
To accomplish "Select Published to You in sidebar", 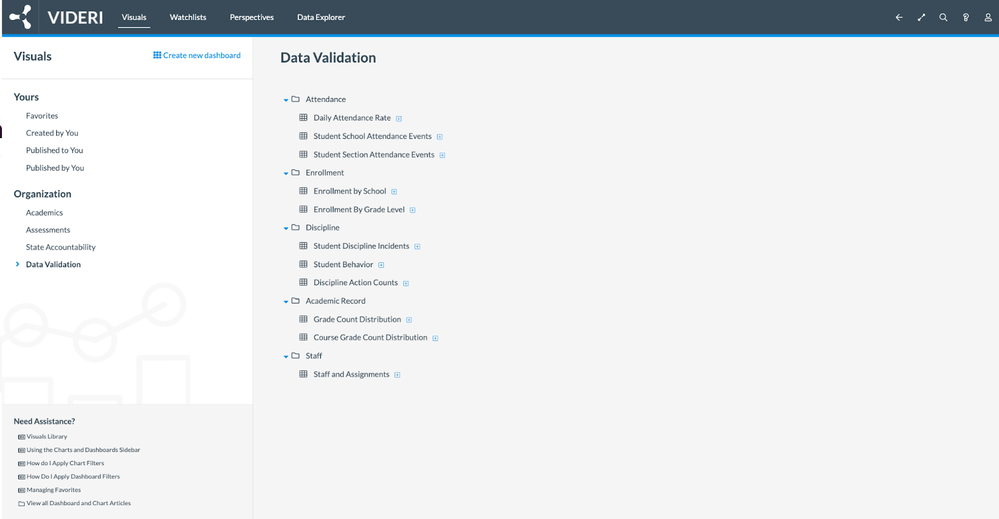I will pyautogui.click(x=55, y=150).
